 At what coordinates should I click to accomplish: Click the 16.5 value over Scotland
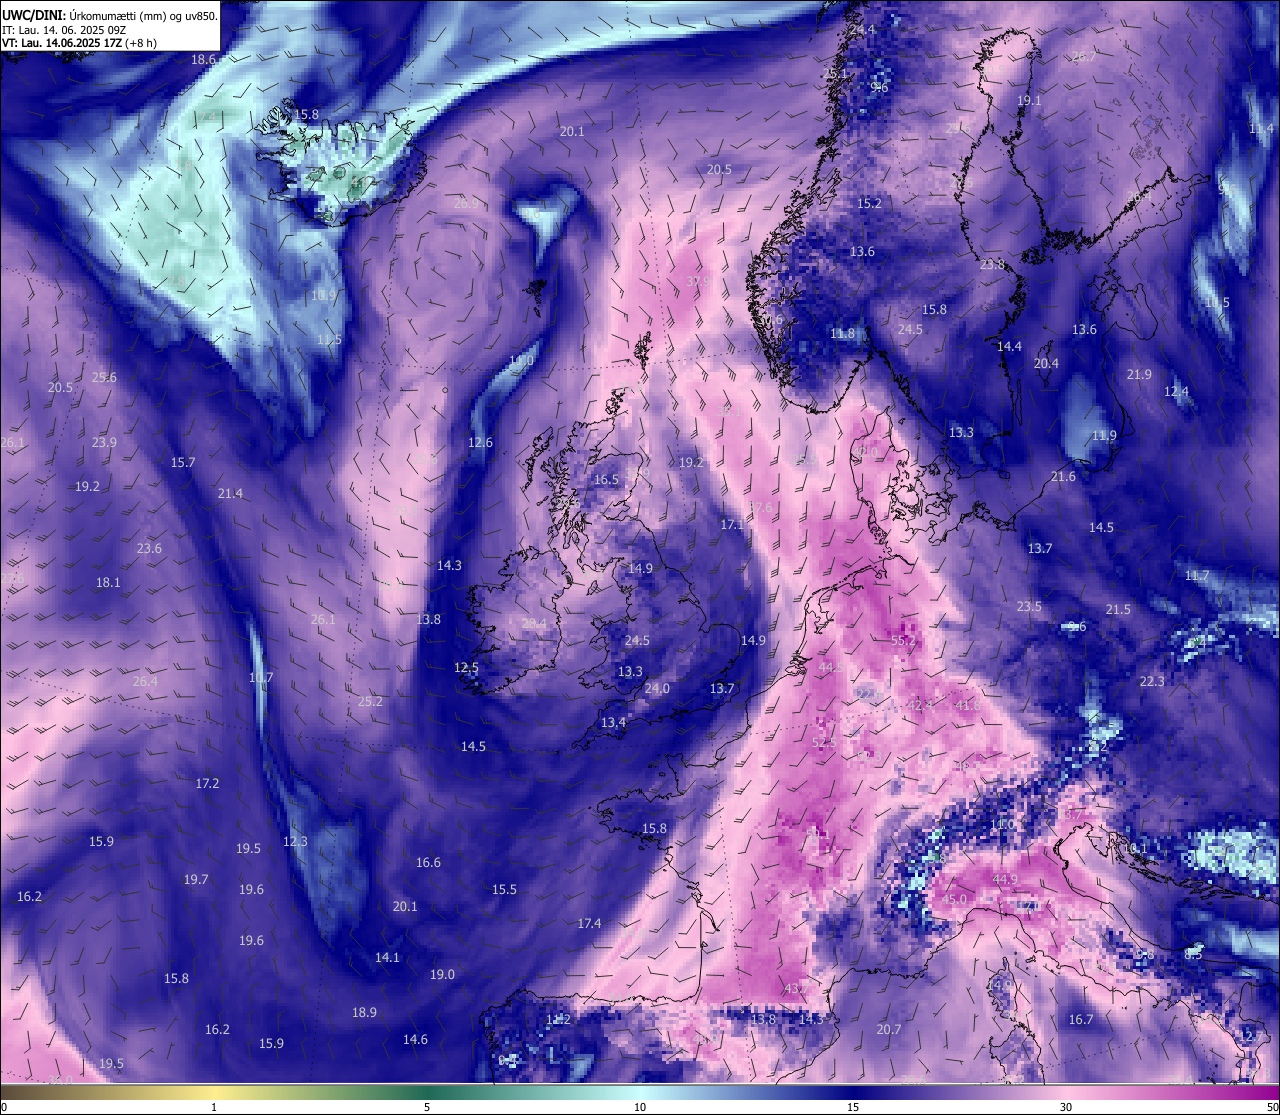[x=606, y=479]
